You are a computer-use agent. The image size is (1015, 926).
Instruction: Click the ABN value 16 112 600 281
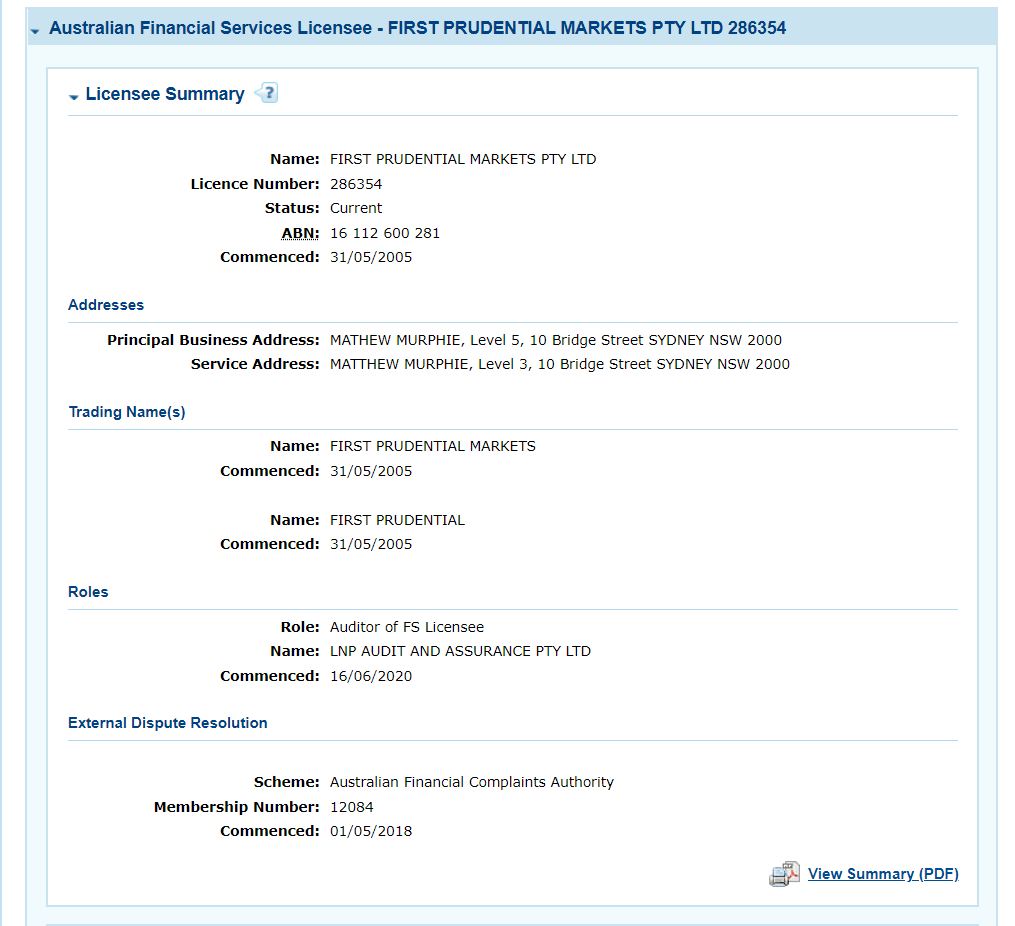click(x=385, y=233)
